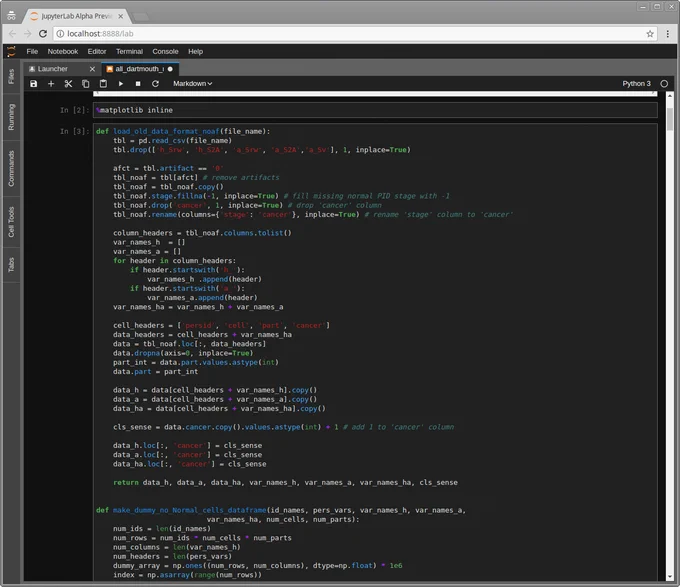Select the In [2] cell prompt
The width and height of the screenshot is (680, 587).
click(x=74, y=110)
